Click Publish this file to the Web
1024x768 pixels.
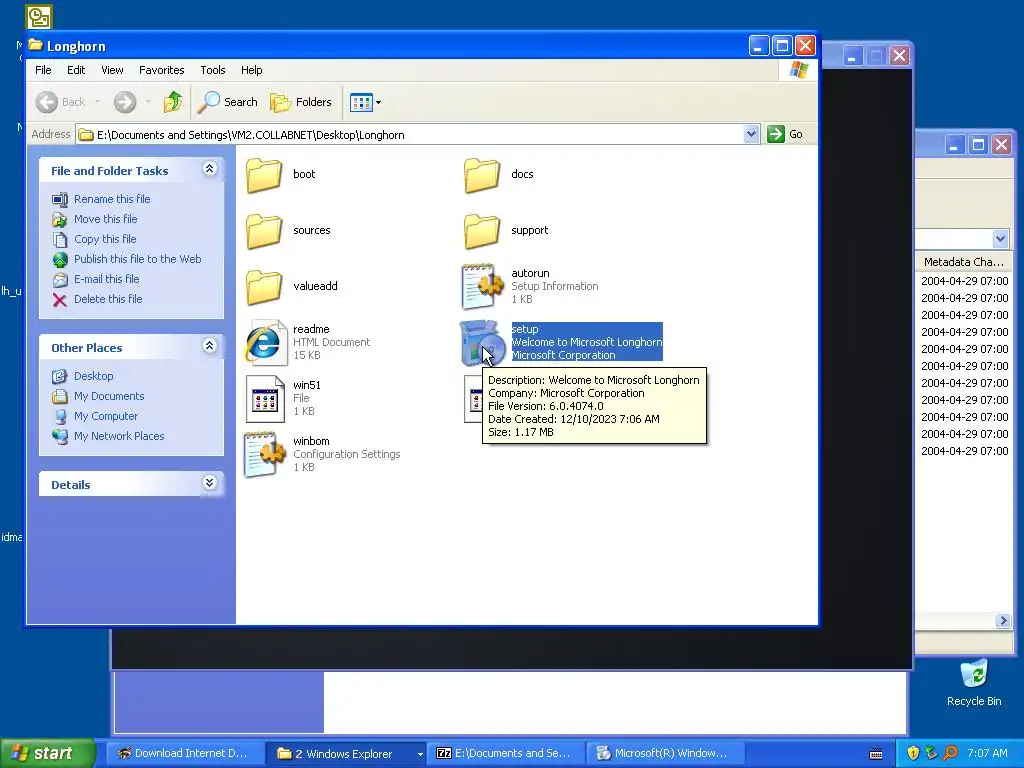click(x=137, y=259)
